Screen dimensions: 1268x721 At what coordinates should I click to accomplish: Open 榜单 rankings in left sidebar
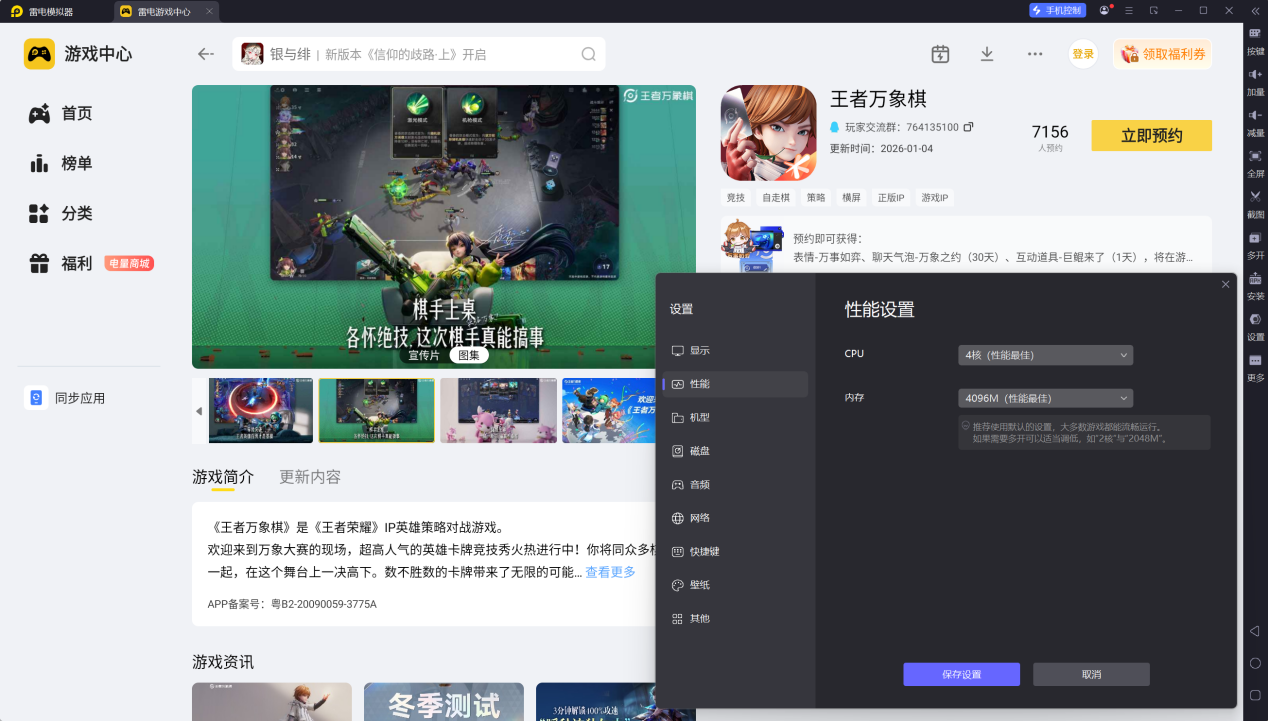[61, 164]
